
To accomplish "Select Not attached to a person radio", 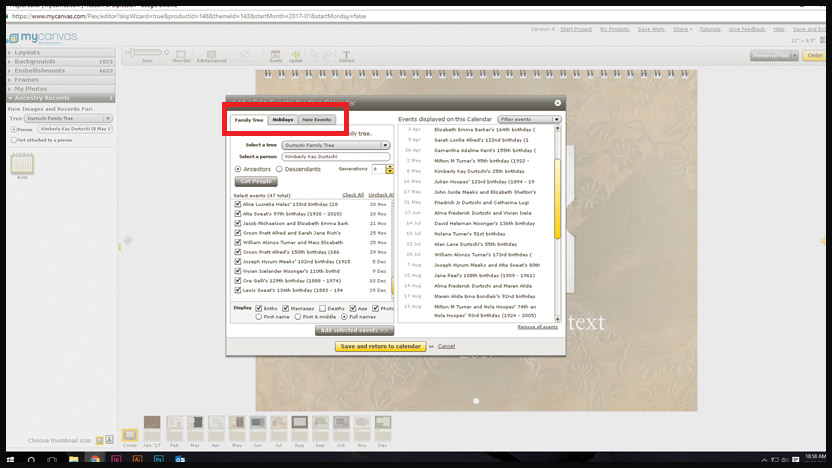I will [x=14, y=140].
